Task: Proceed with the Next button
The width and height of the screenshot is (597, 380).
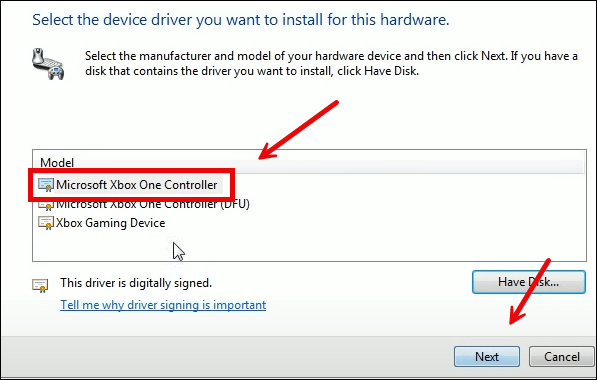Action: pos(487,357)
